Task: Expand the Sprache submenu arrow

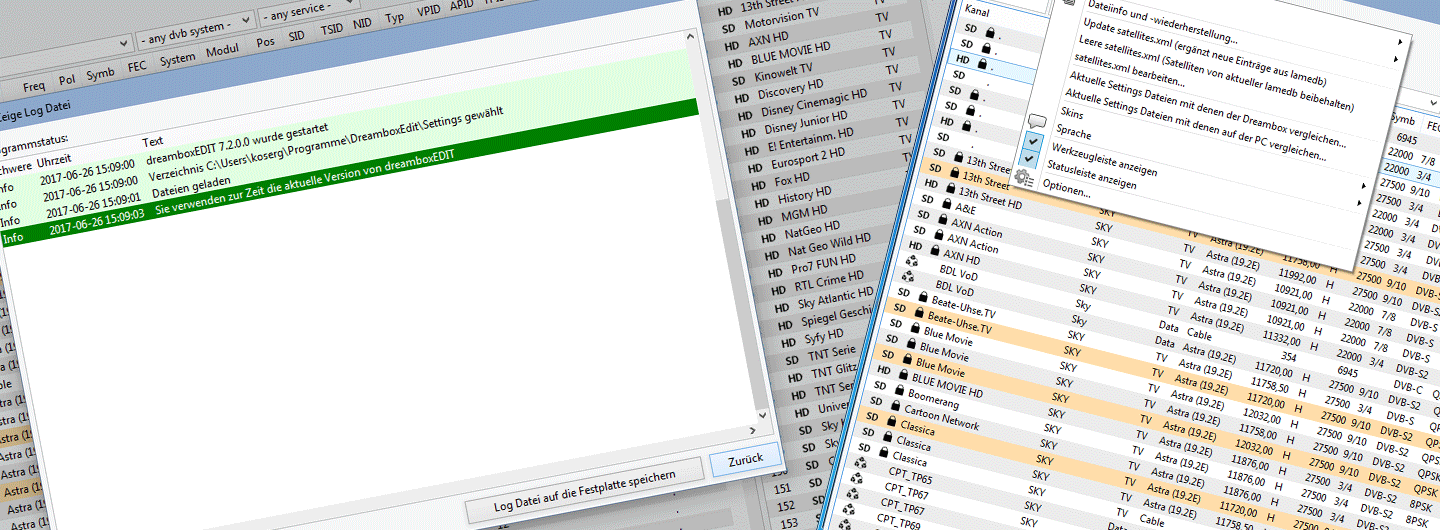Action: 1361,203
